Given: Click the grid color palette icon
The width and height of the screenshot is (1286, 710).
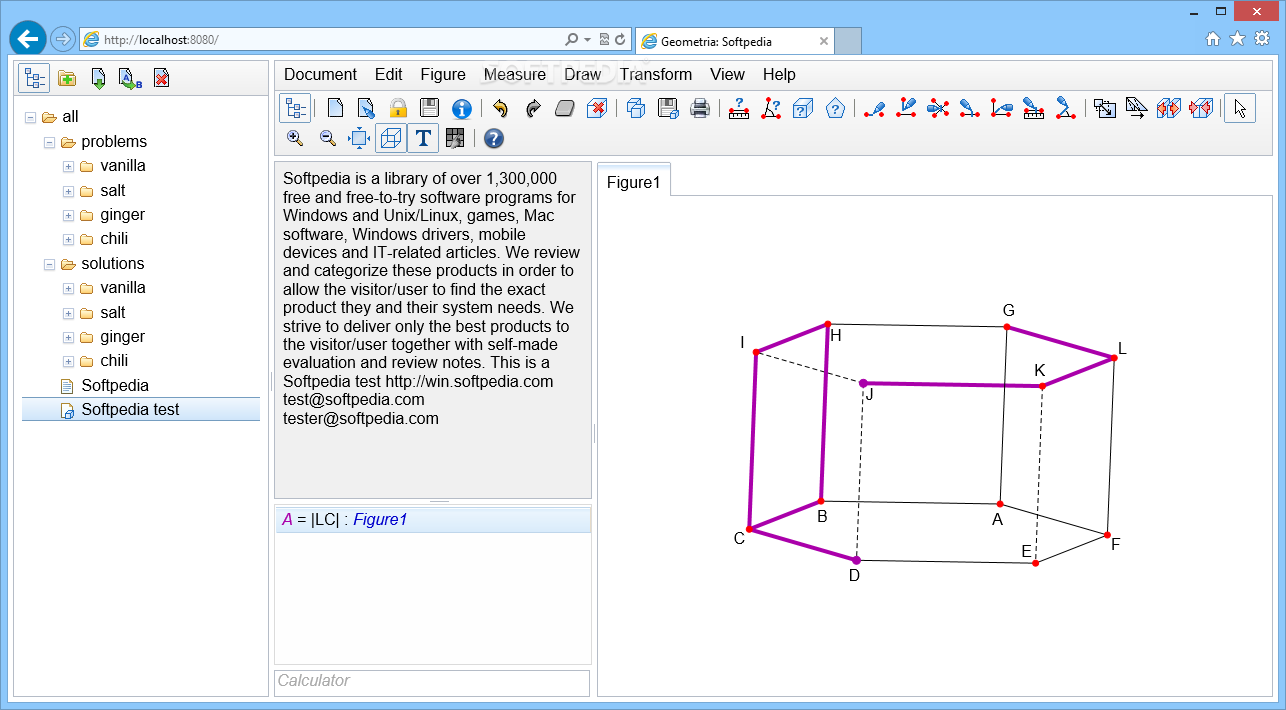Looking at the screenshot, I should (455, 139).
